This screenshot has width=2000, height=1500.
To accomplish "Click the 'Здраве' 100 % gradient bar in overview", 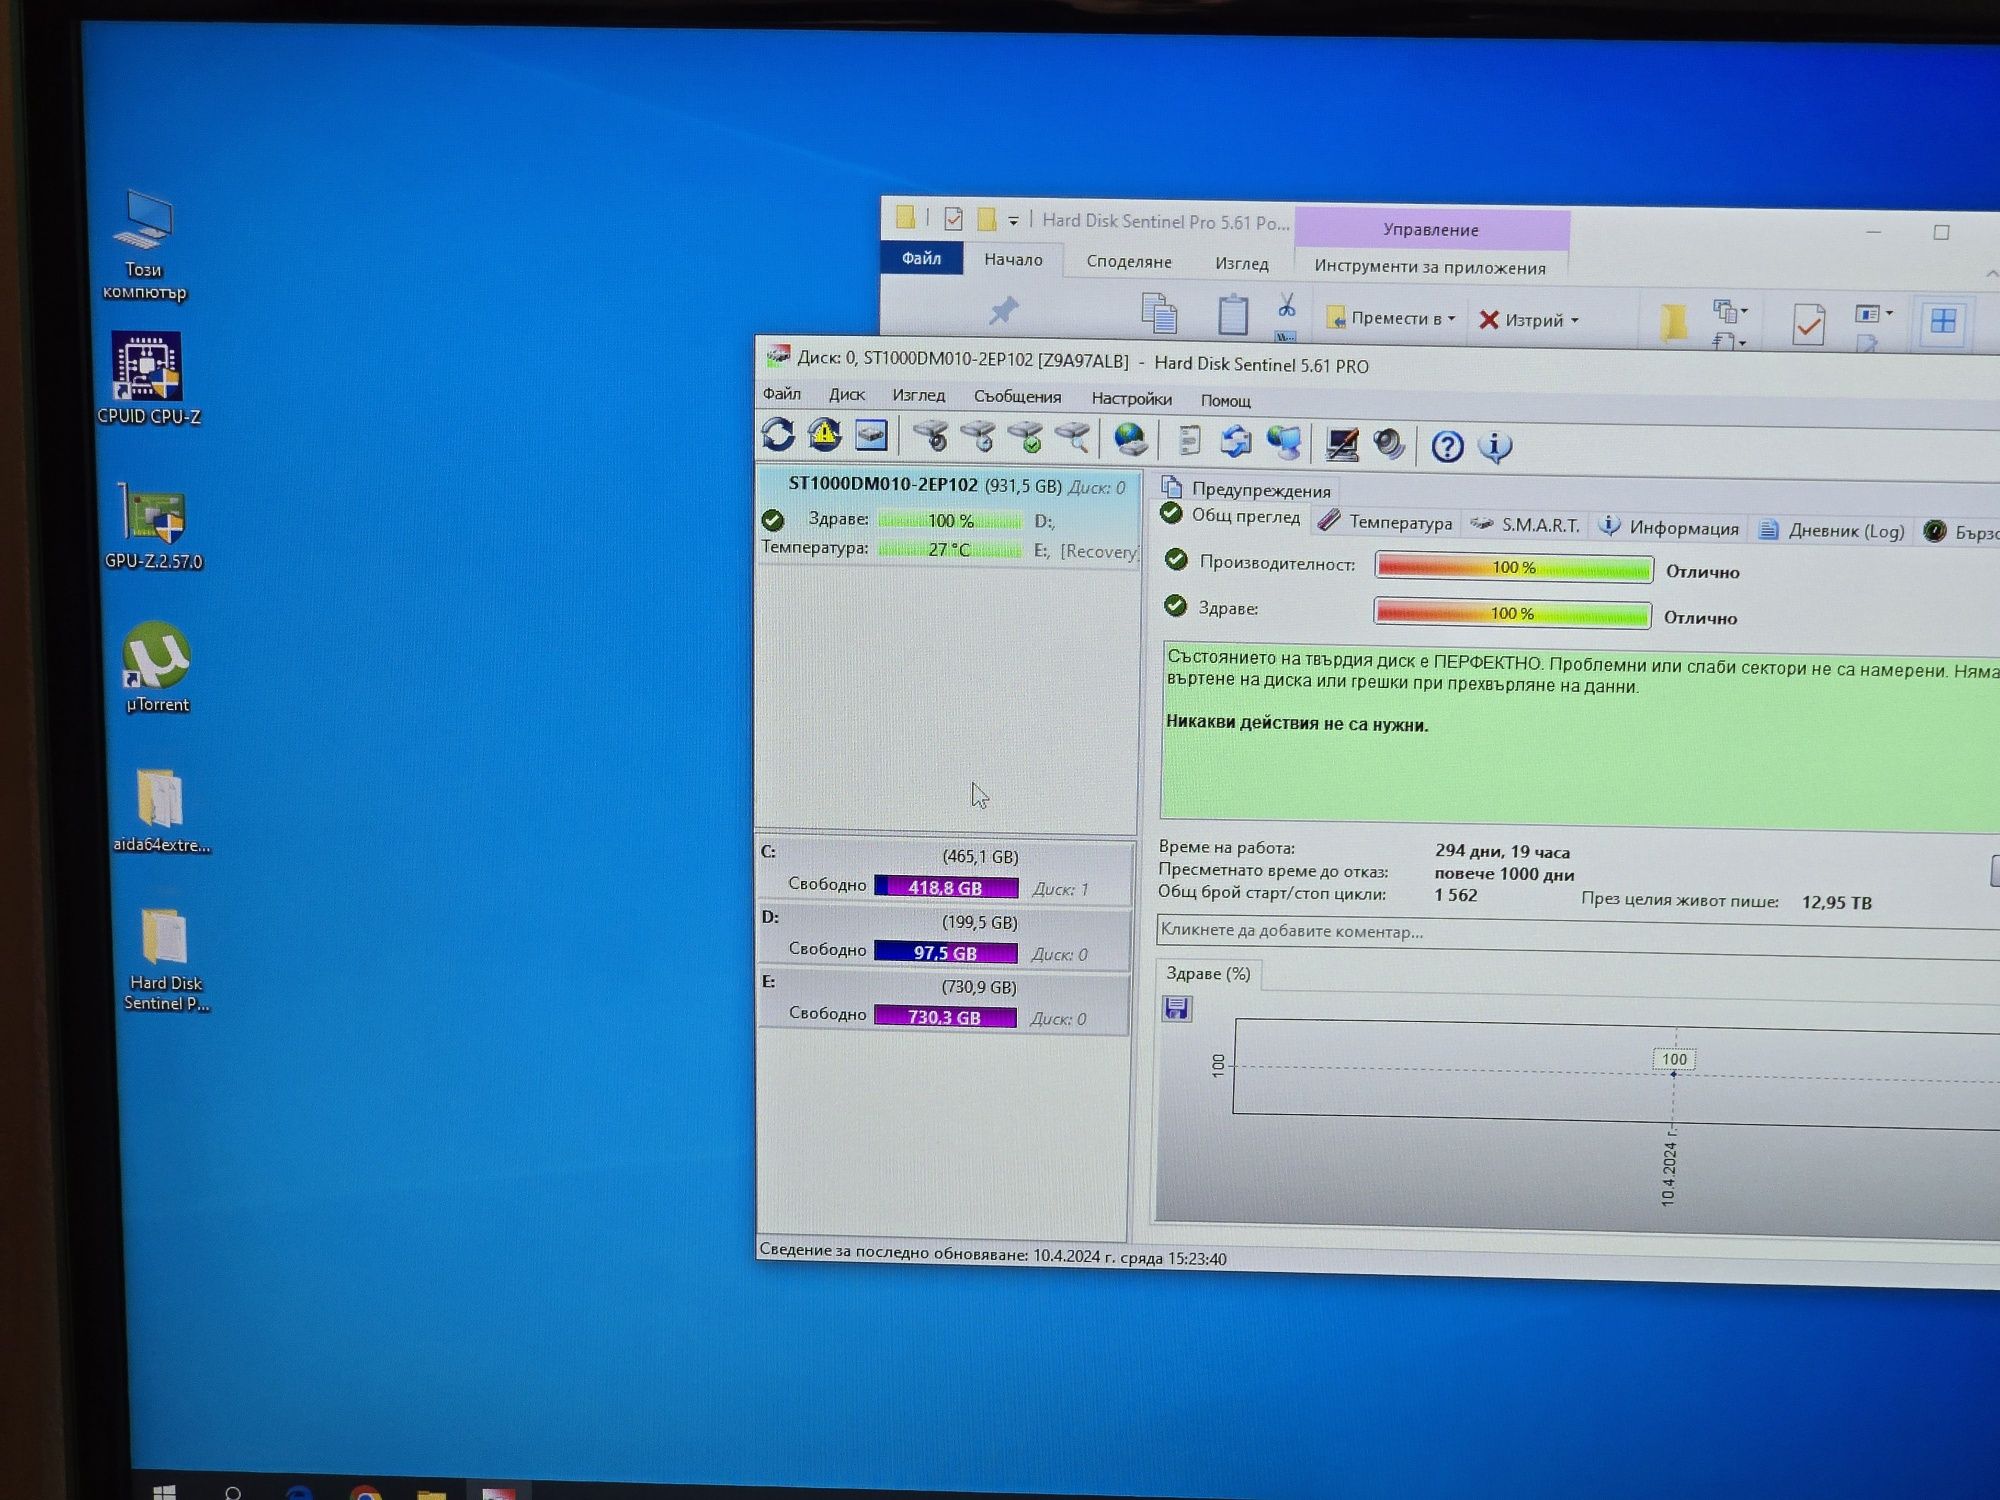I will click(x=1512, y=613).
